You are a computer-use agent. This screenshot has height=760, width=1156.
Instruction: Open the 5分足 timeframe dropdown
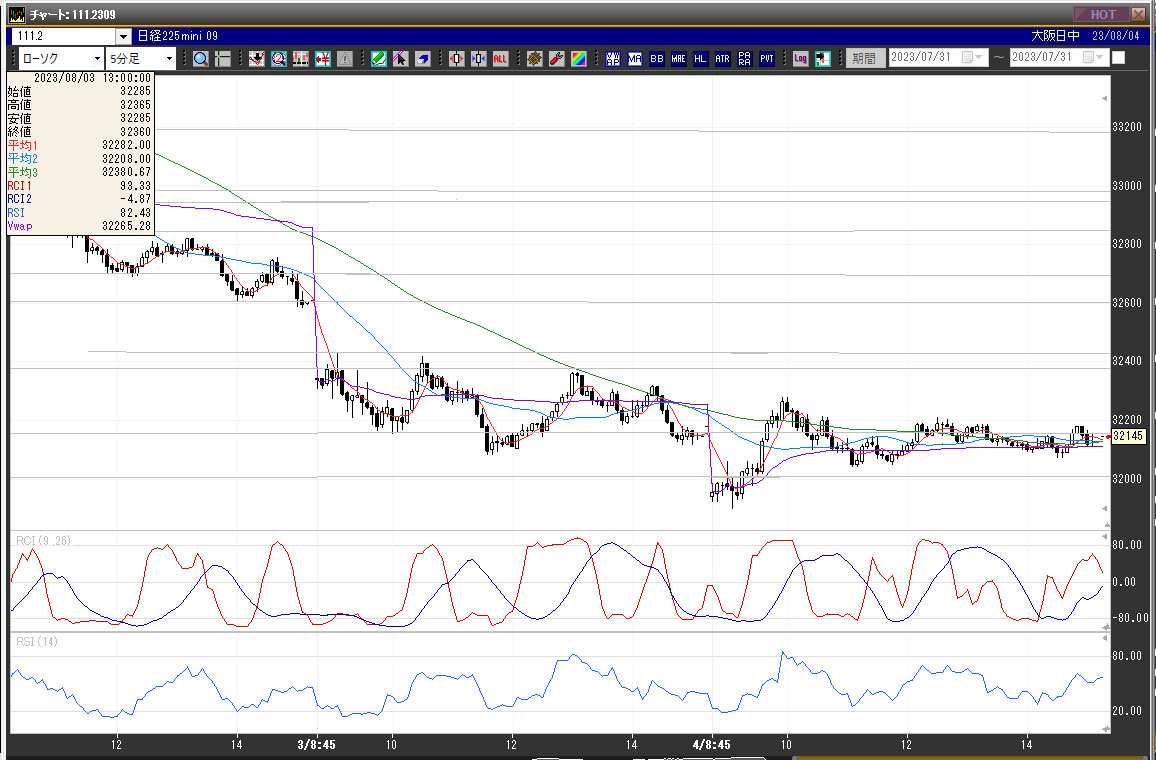tap(169, 58)
